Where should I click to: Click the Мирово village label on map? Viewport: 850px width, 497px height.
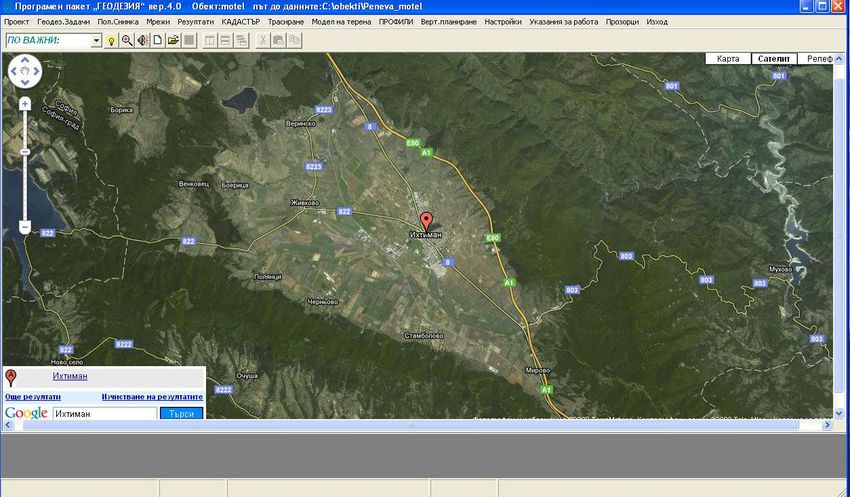[x=538, y=371]
